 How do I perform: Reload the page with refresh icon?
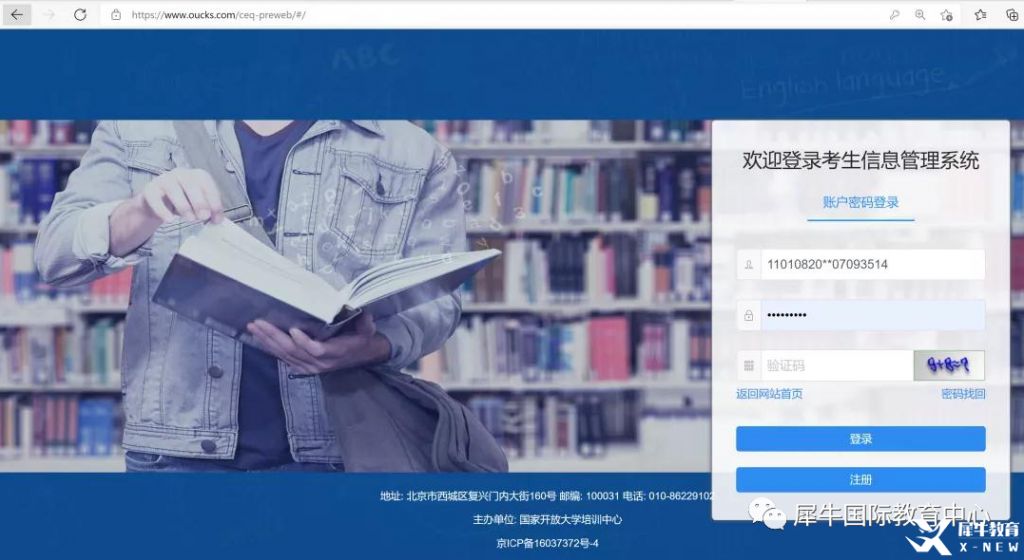tap(80, 15)
